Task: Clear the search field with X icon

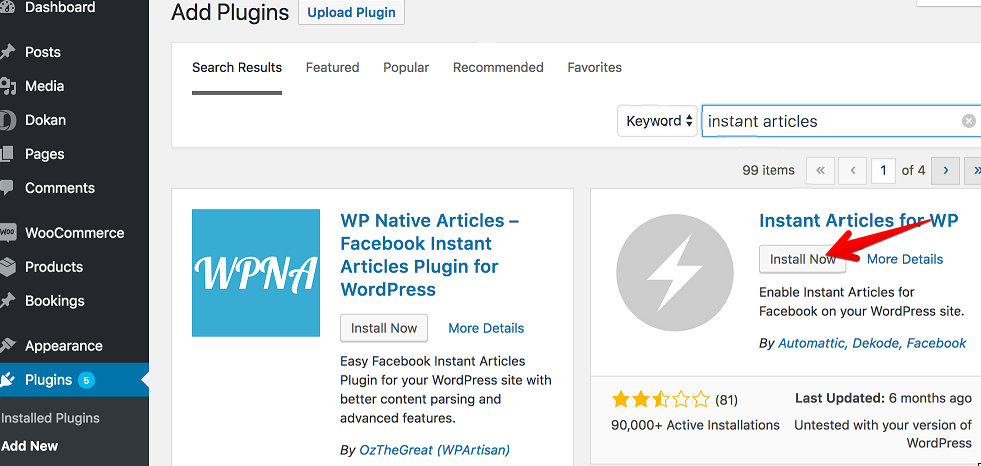Action: [x=968, y=121]
